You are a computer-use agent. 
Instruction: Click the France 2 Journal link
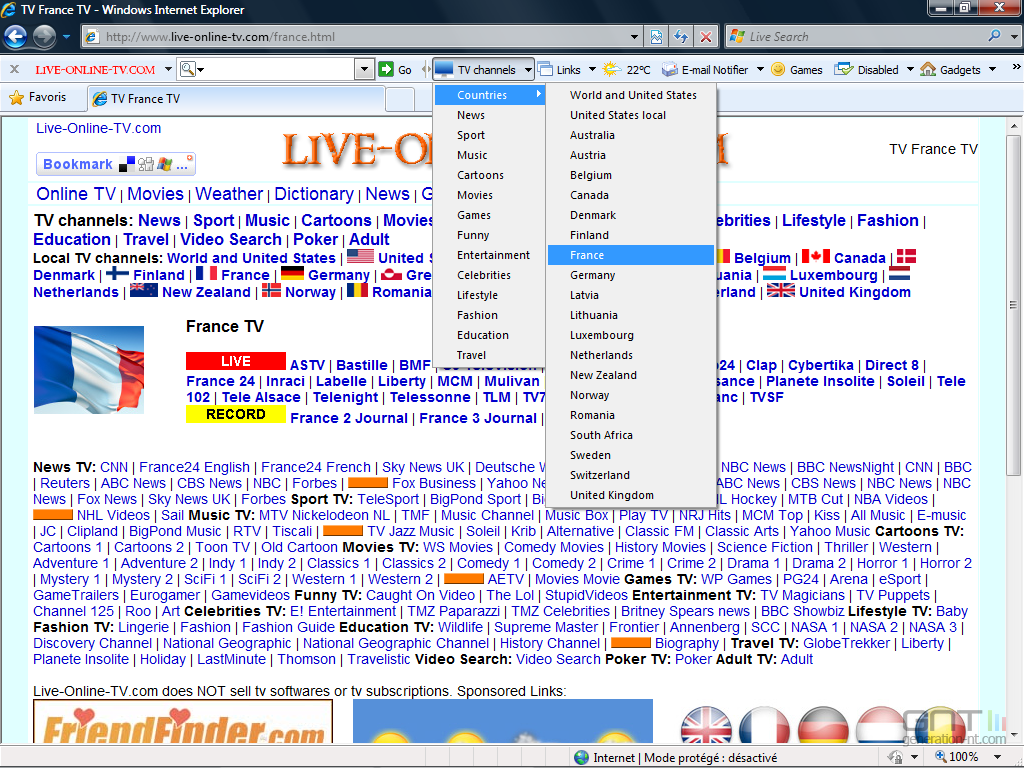click(349, 418)
